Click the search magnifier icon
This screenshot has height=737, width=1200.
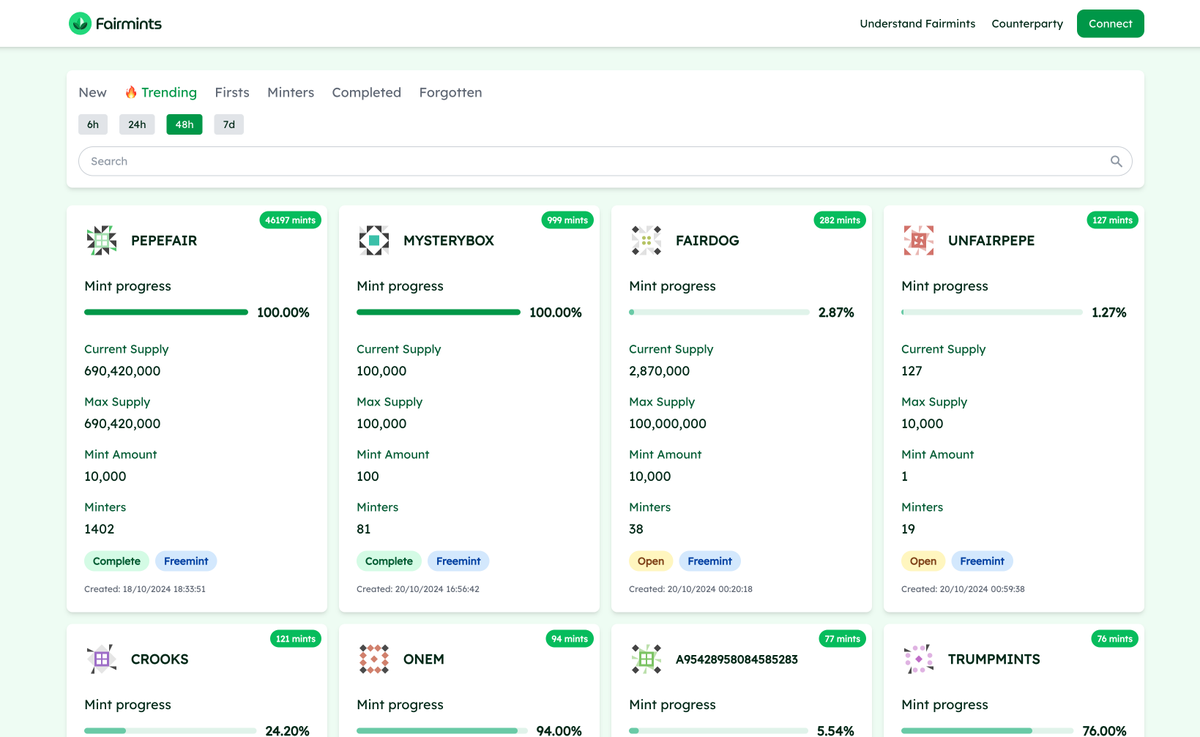click(x=1116, y=161)
